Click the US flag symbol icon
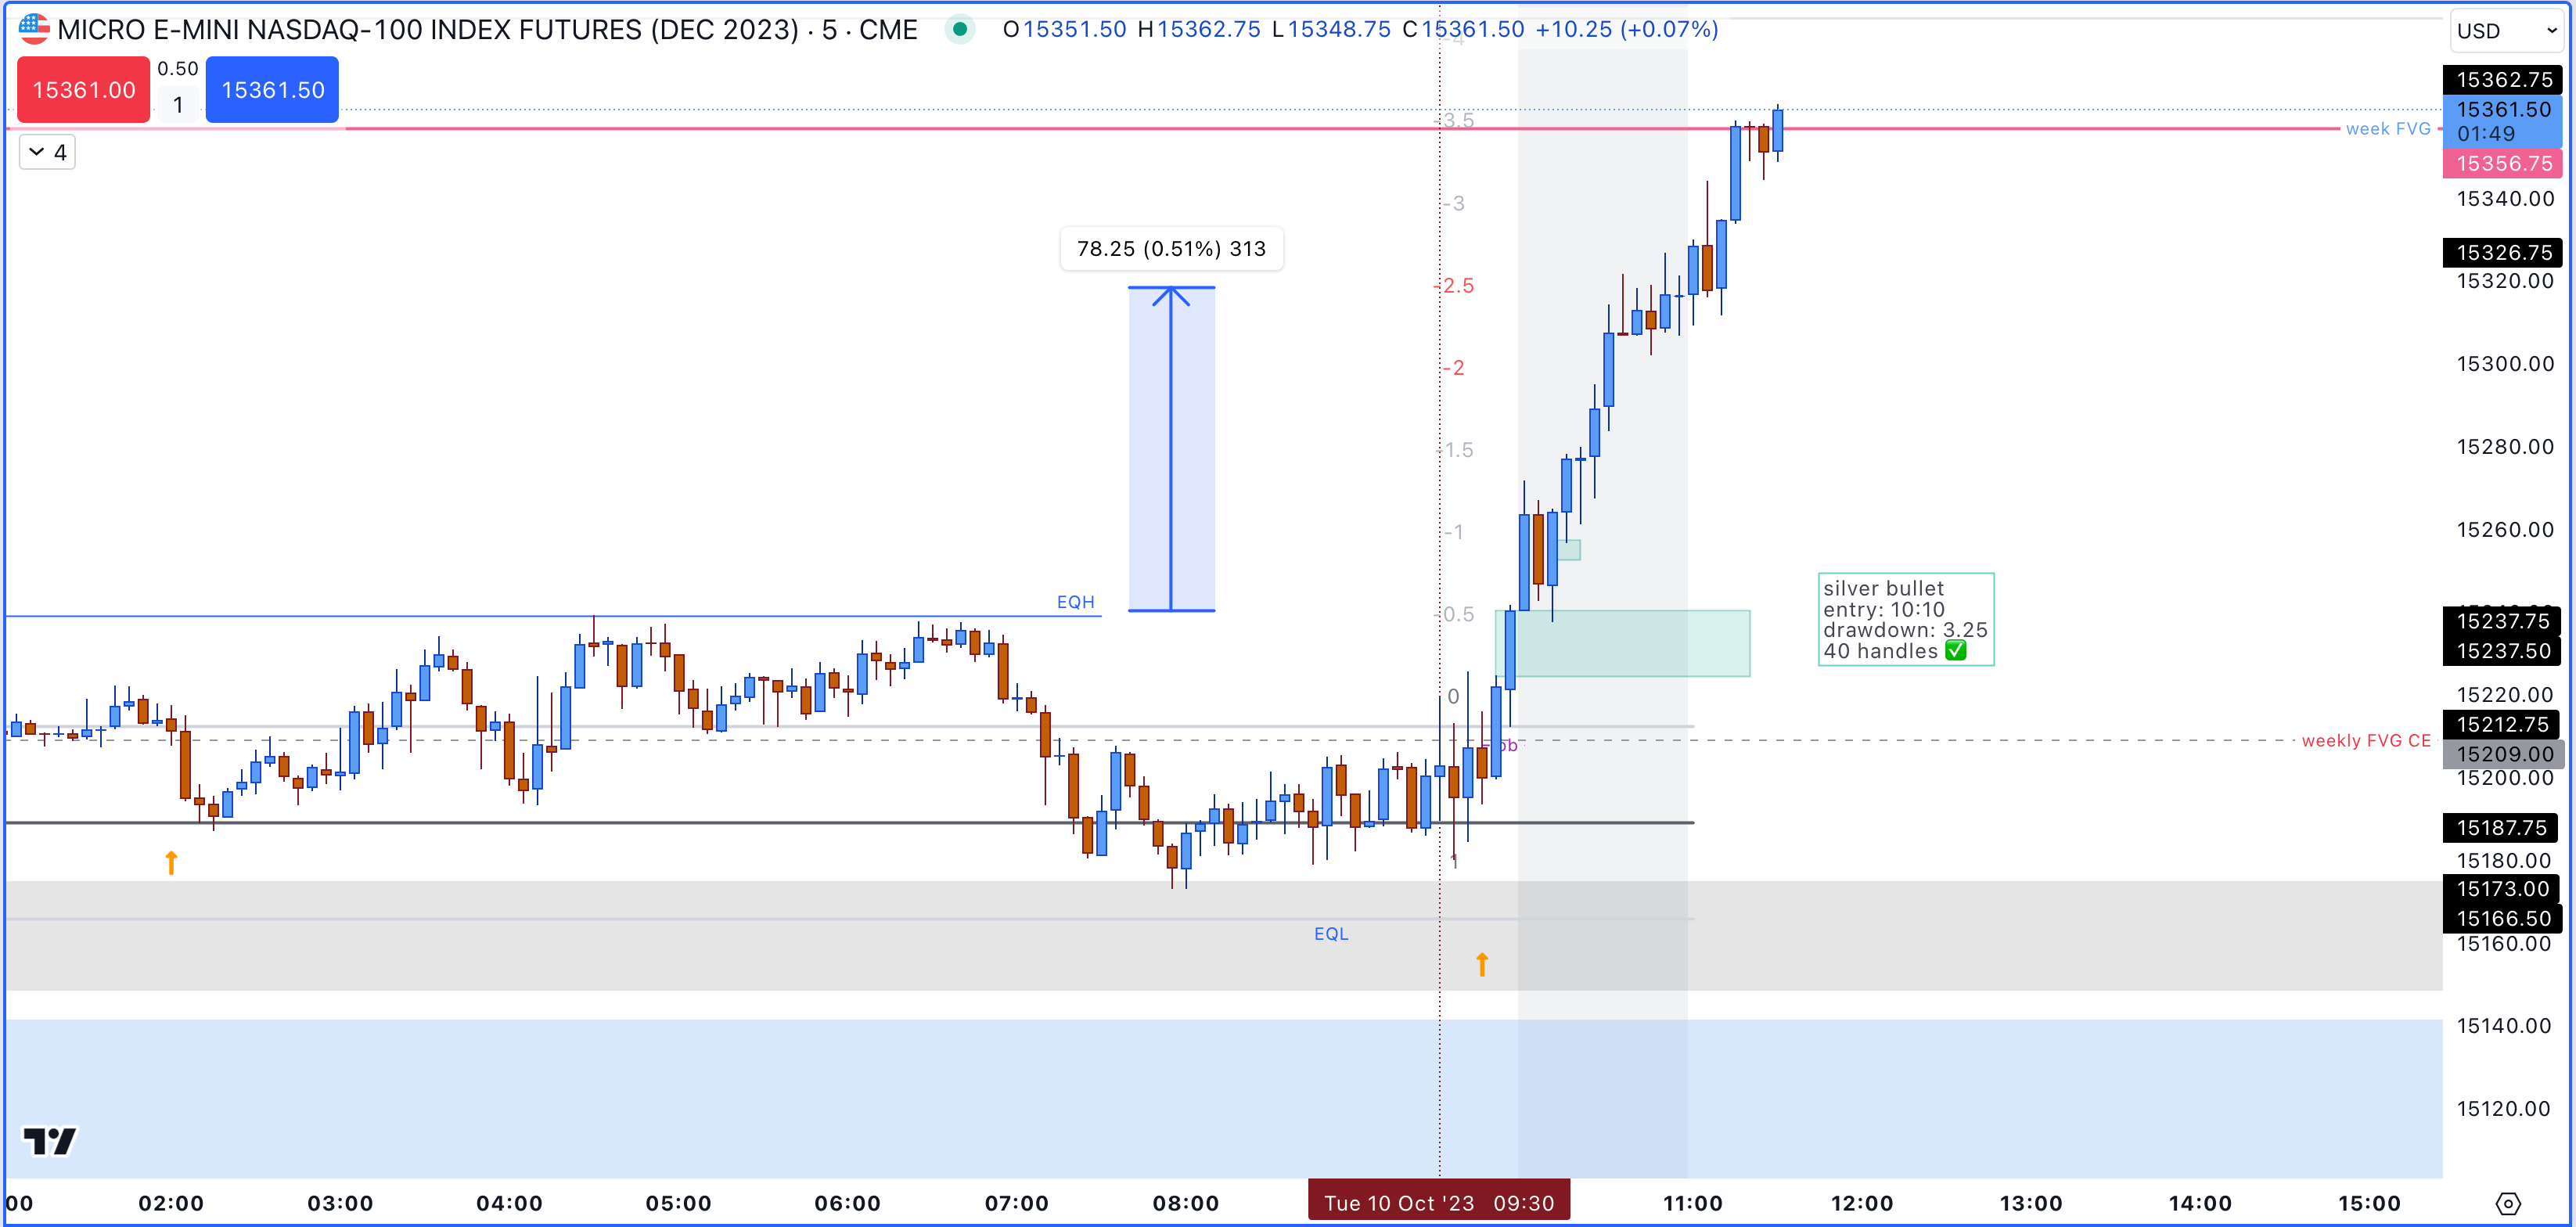 [34, 29]
